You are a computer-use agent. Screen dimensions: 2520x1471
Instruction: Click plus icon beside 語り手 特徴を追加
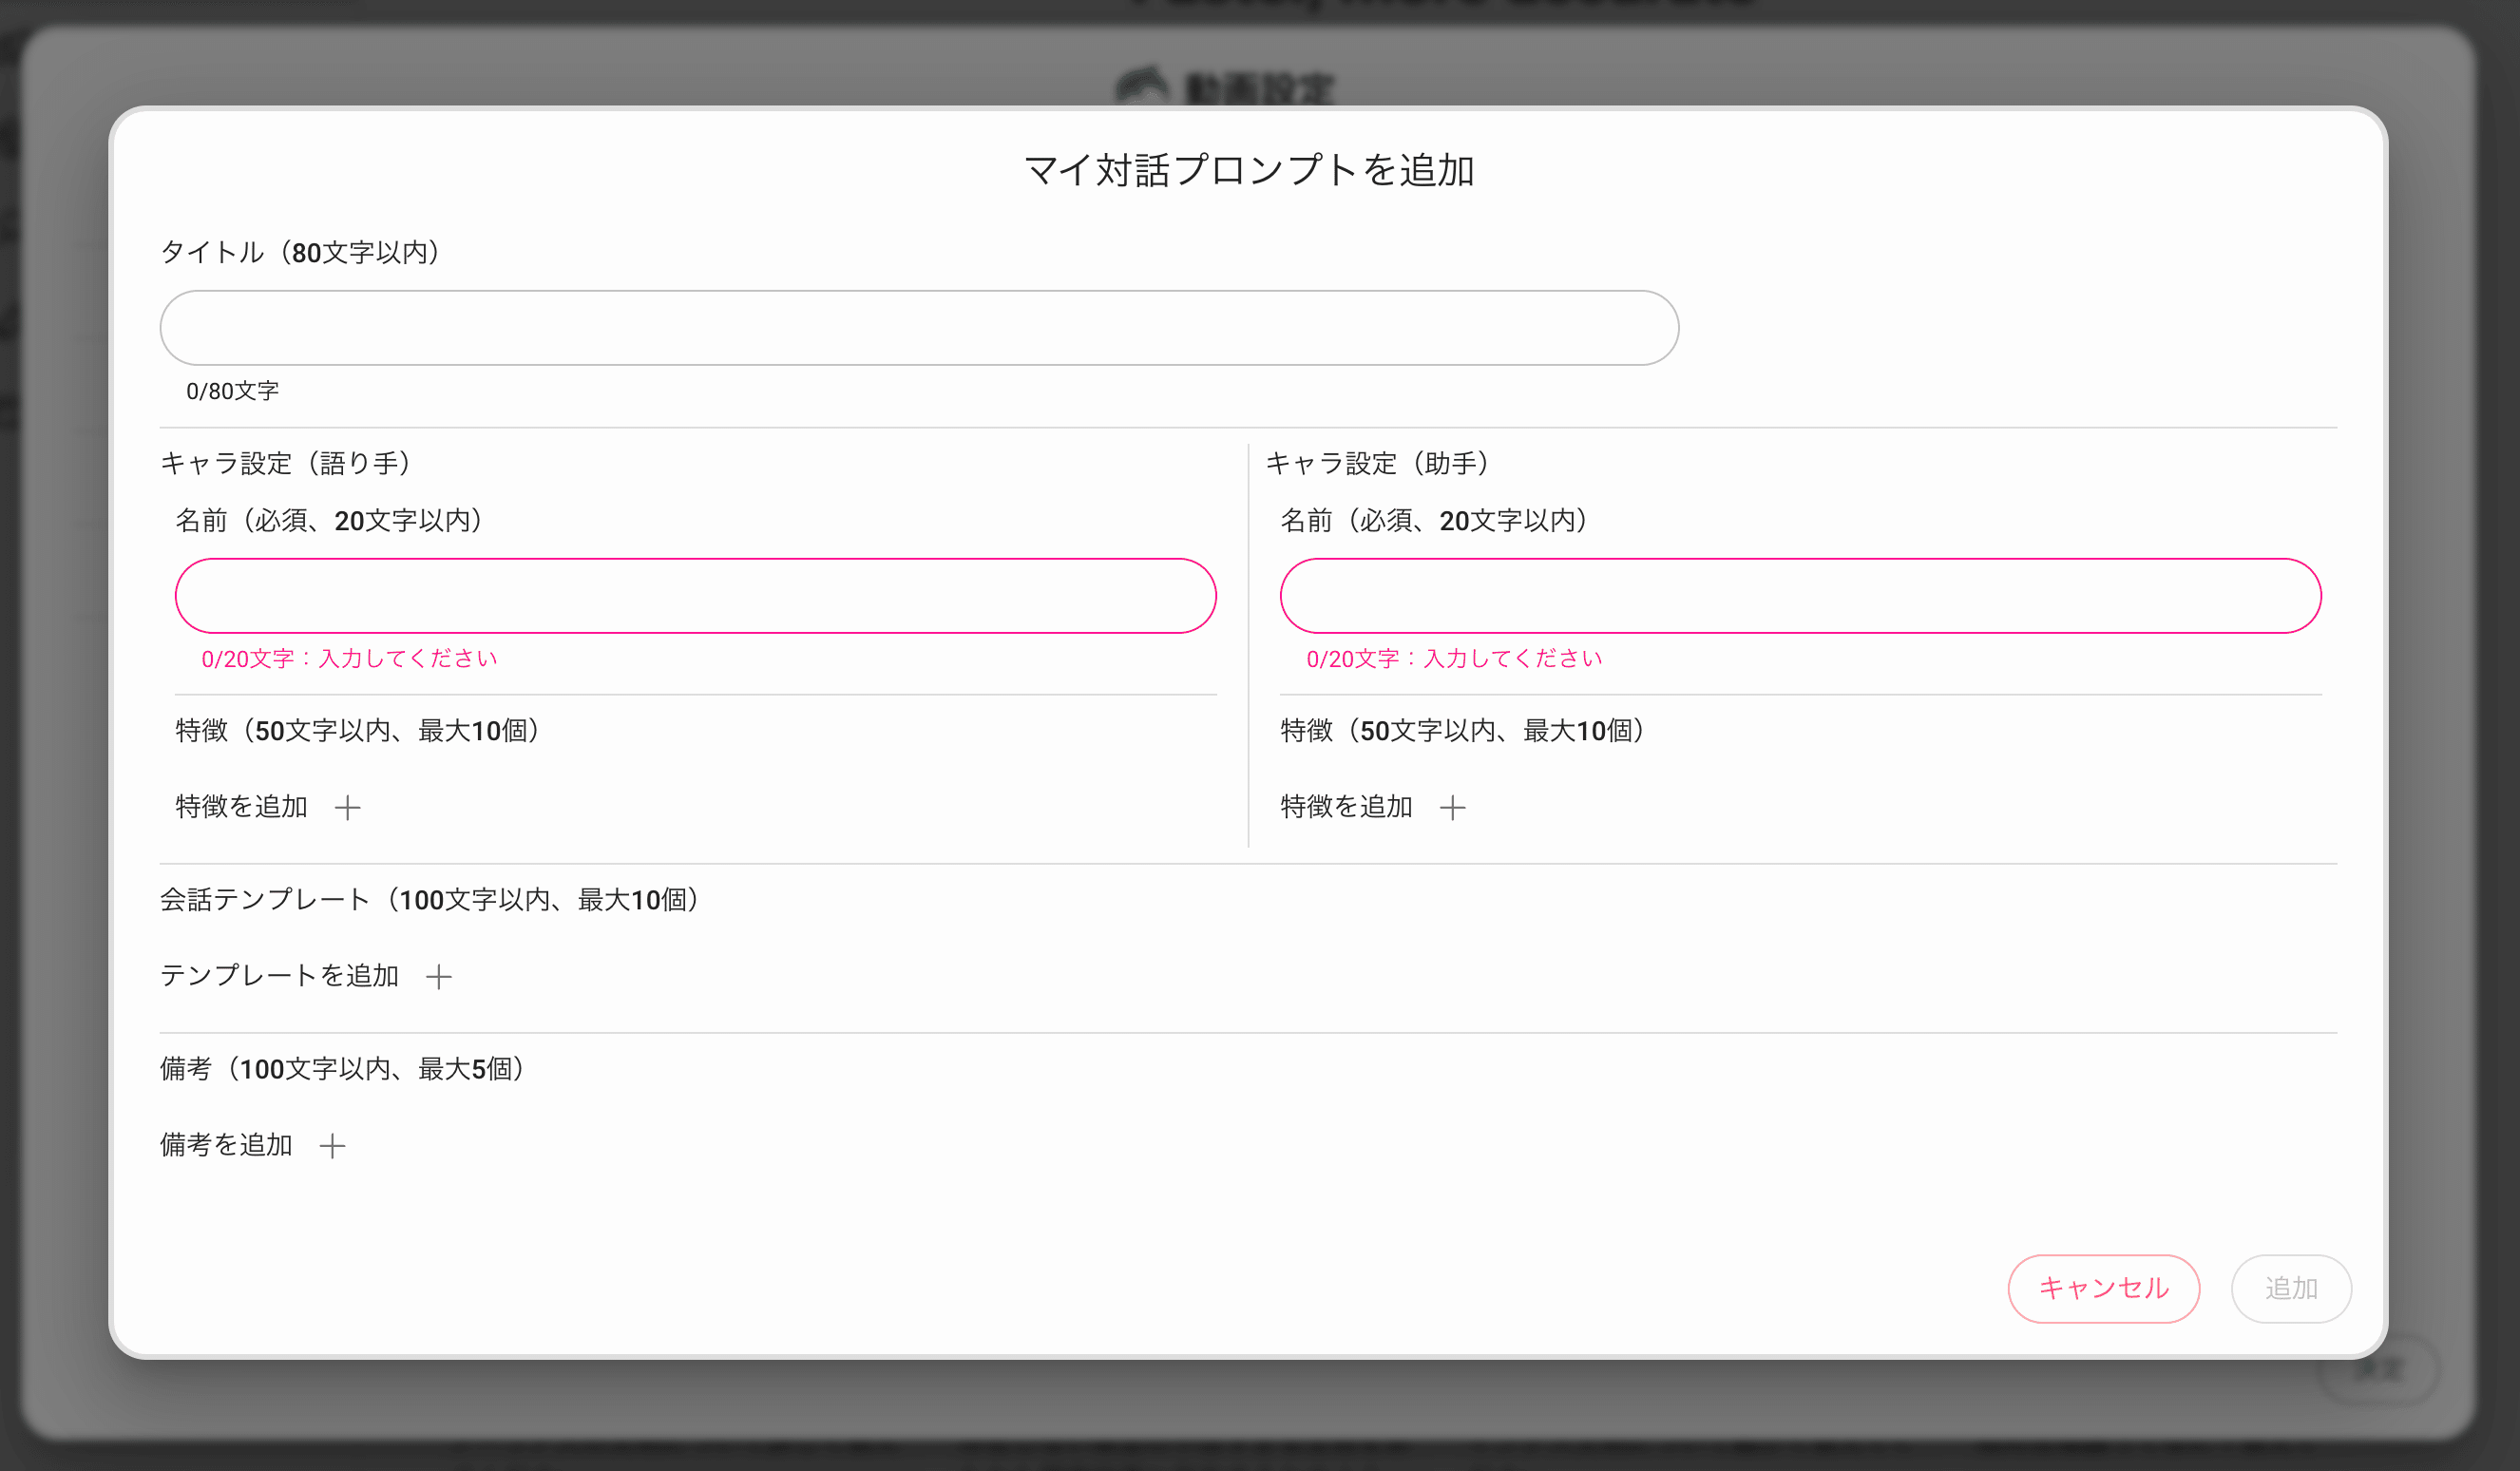coord(347,807)
